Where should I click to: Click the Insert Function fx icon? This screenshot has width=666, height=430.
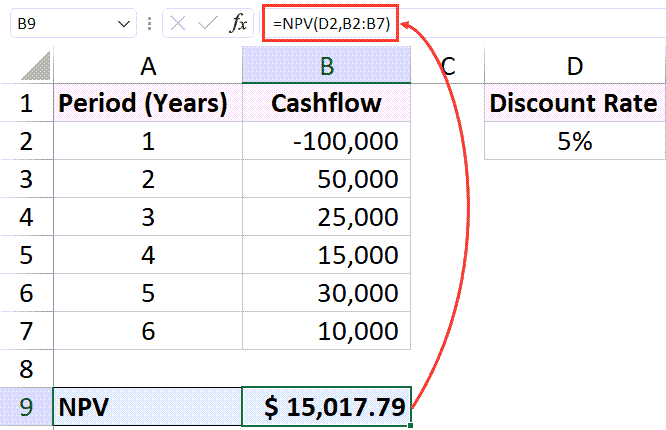click(x=238, y=23)
